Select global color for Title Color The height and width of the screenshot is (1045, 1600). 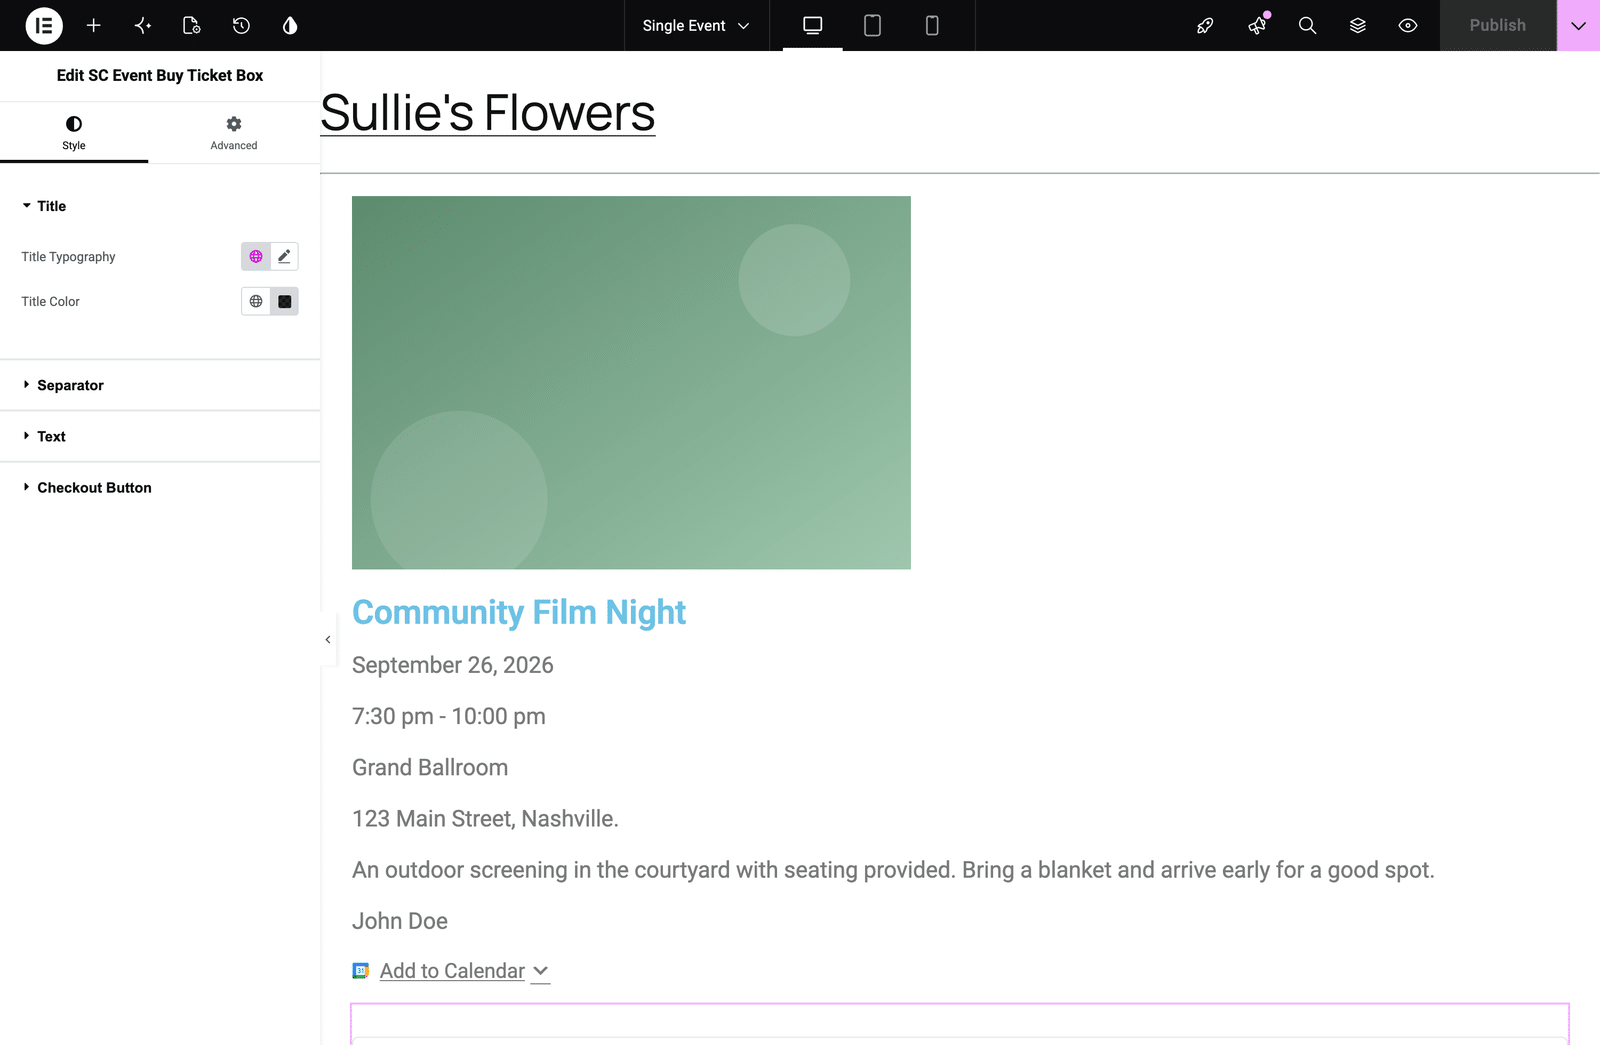click(256, 301)
